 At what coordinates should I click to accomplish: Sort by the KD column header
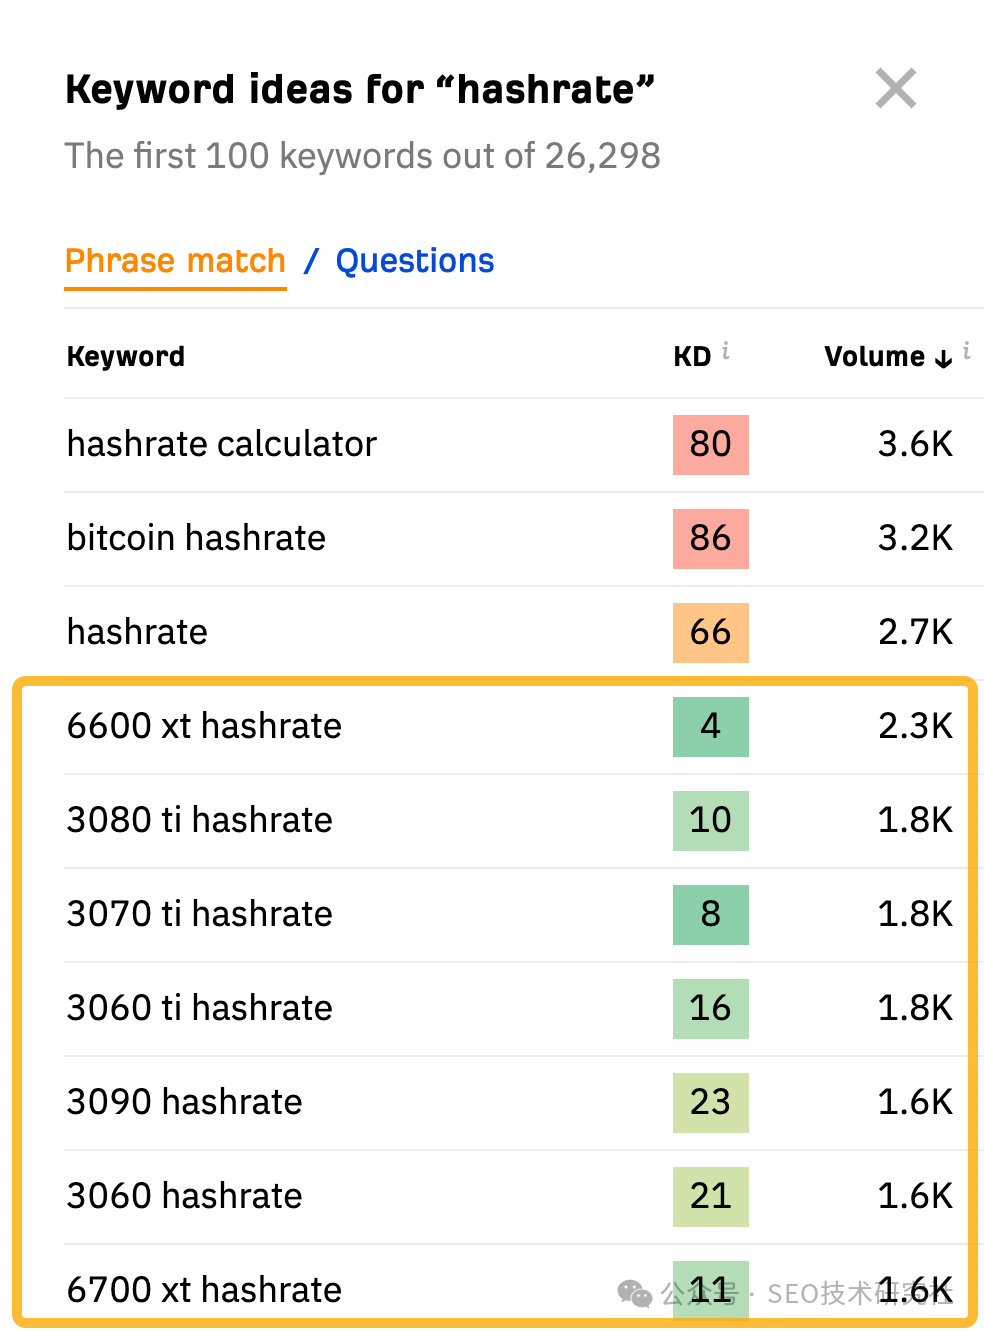point(692,357)
